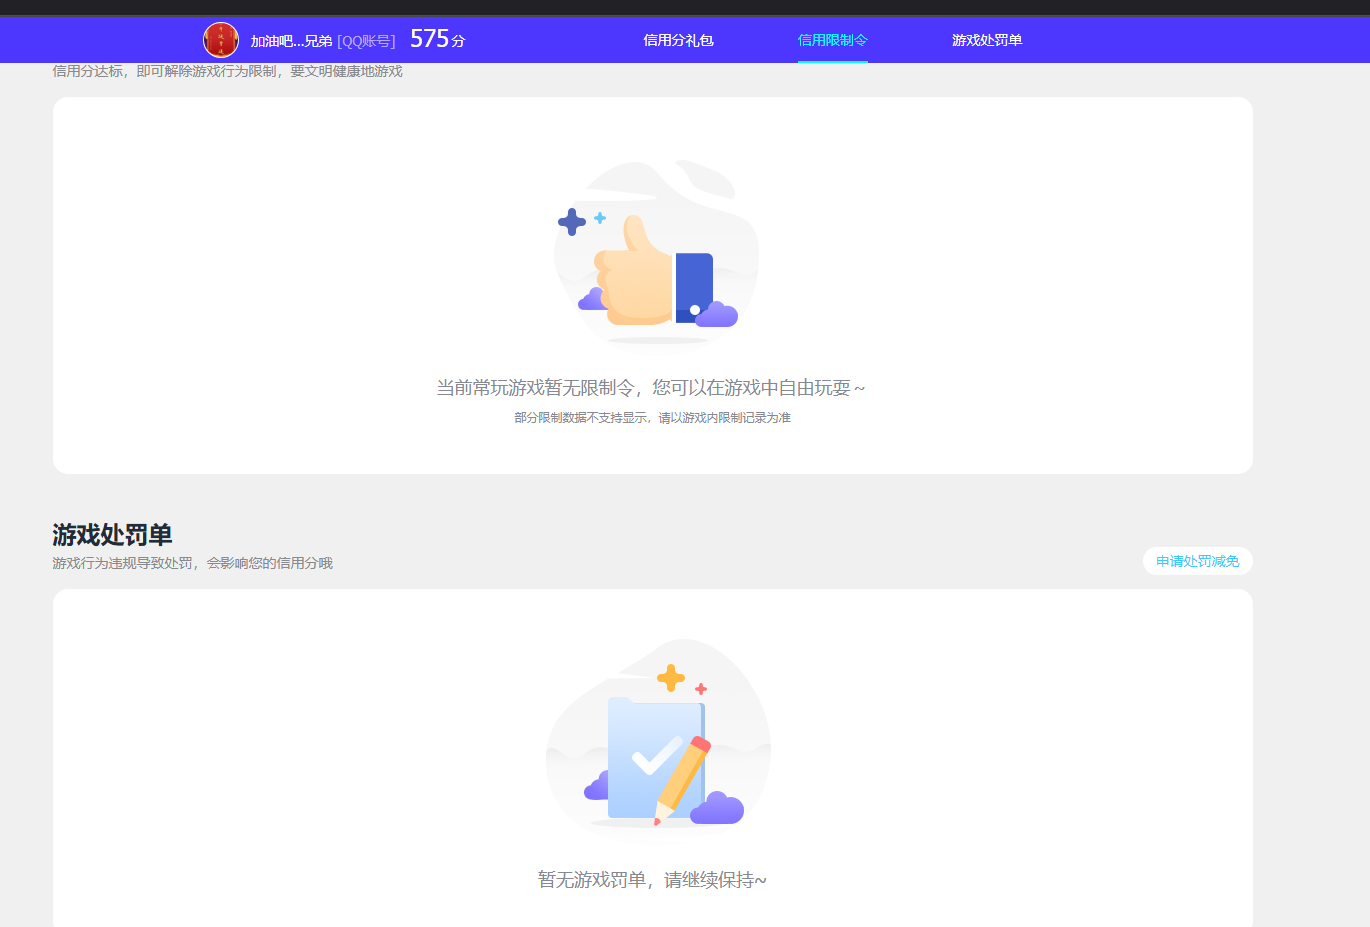
Task: Click the thumbs-up illustration in the restrictions card
Action: click(x=656, y=254)
